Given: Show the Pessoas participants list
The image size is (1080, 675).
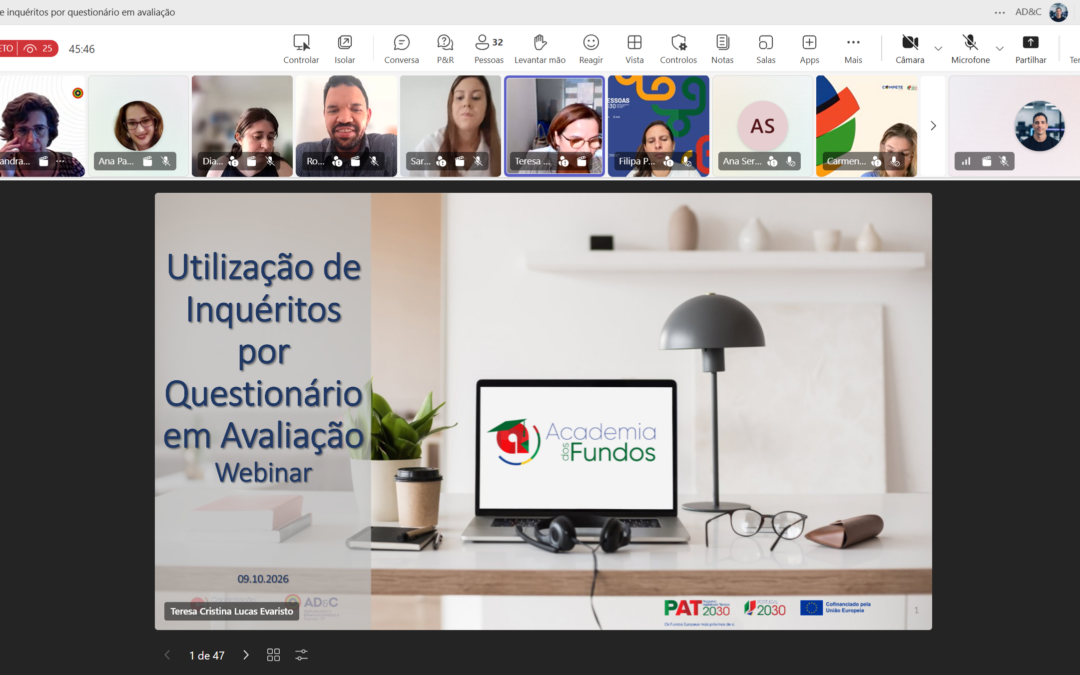Looking at the screenshot, I should (489, 49).
